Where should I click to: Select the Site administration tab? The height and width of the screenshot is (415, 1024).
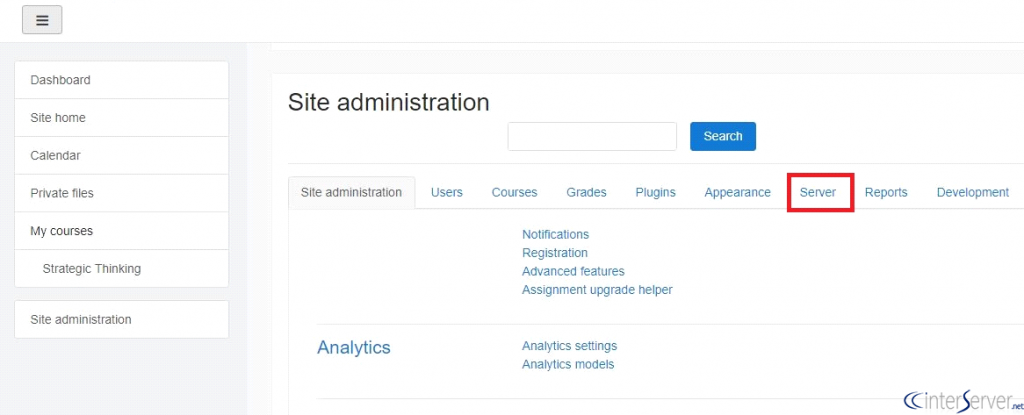(x=351, y=193)
